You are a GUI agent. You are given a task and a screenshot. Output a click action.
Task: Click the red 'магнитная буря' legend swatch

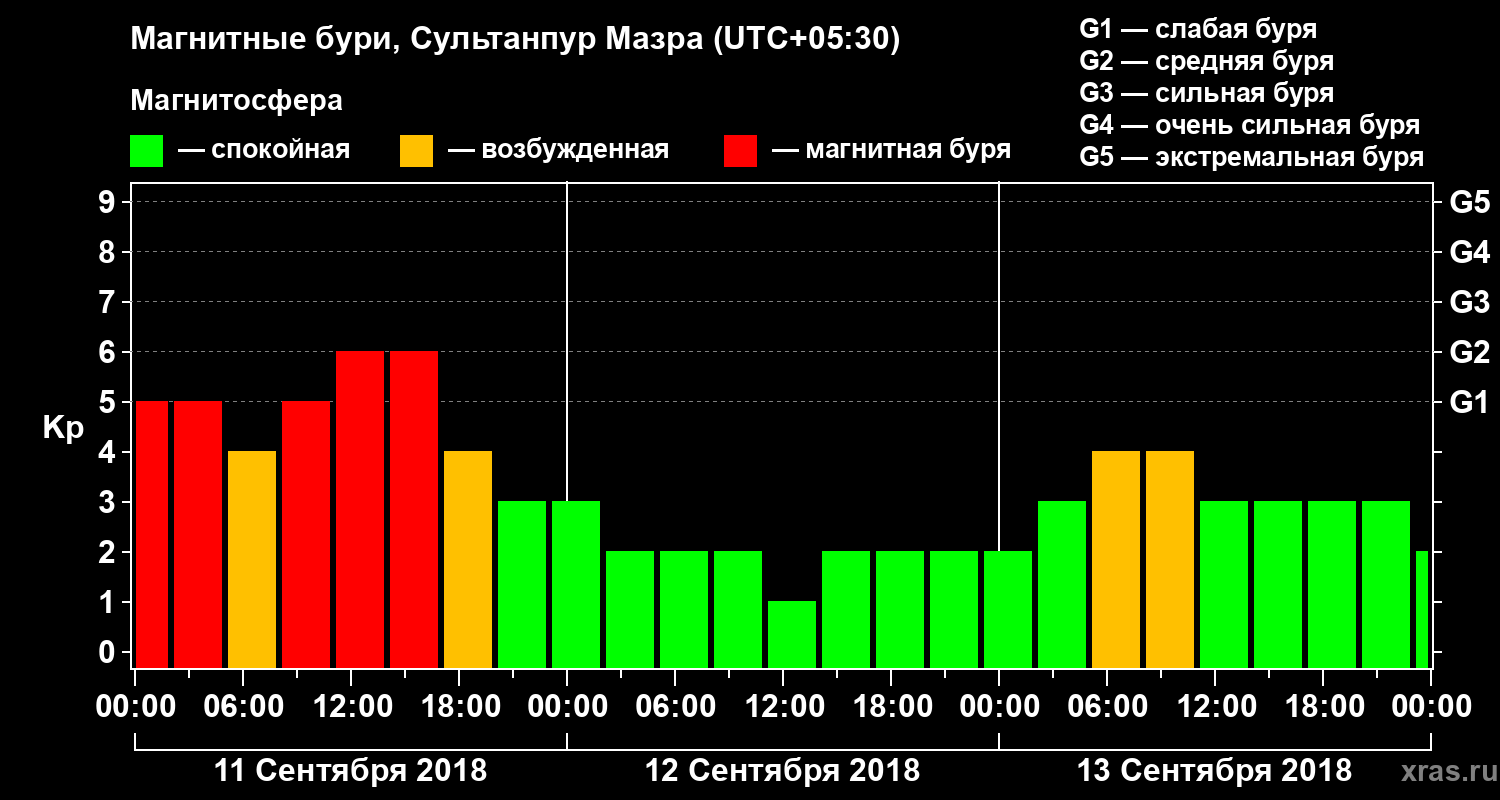(740, 151)
